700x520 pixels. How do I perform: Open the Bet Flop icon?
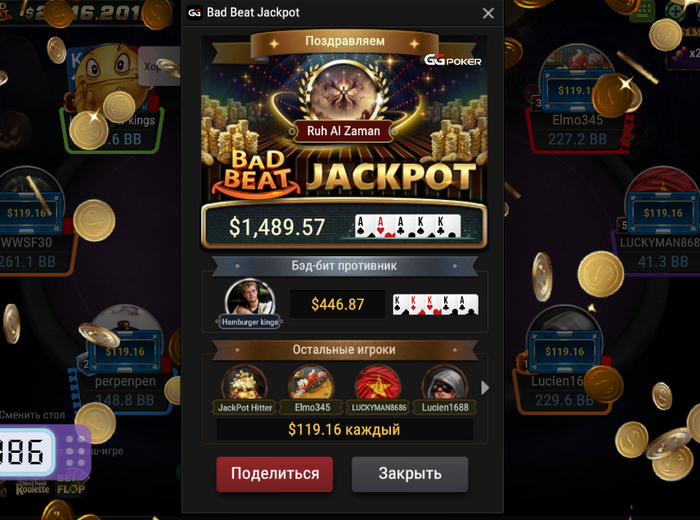pos(71,486)
